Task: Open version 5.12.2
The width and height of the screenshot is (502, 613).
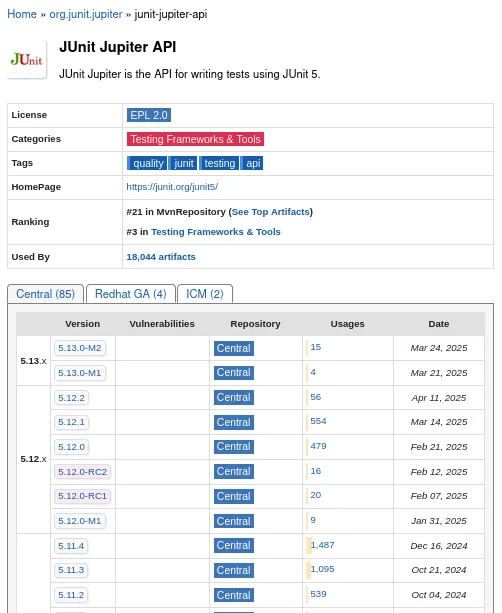Action: click(x=72, y=398)
